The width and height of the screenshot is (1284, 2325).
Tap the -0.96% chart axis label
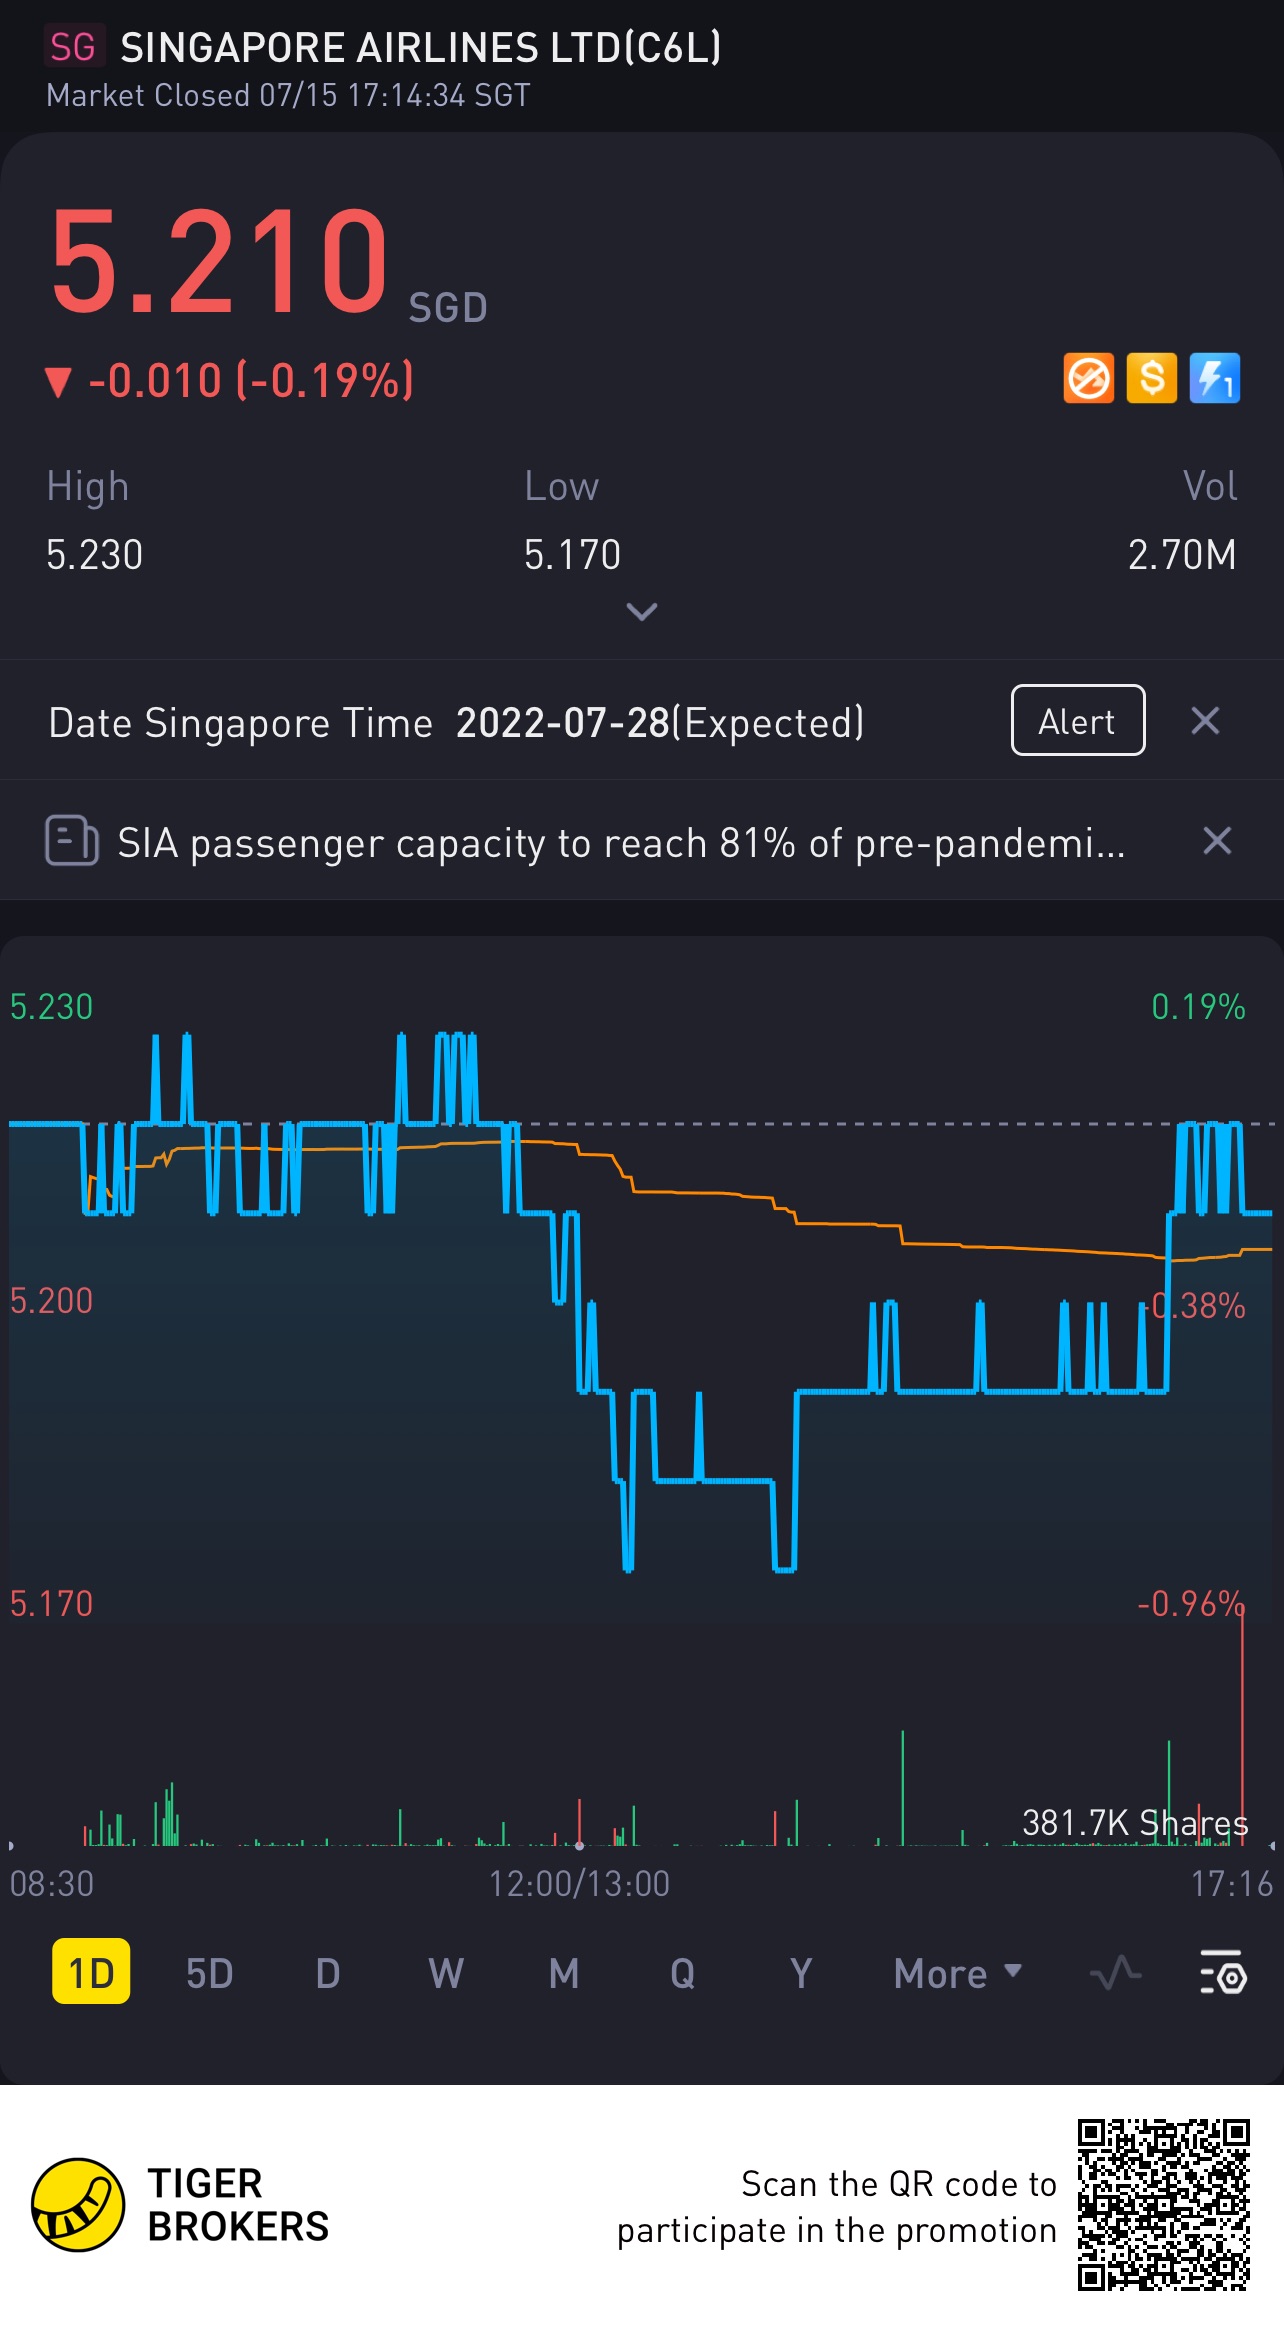1191,1604
